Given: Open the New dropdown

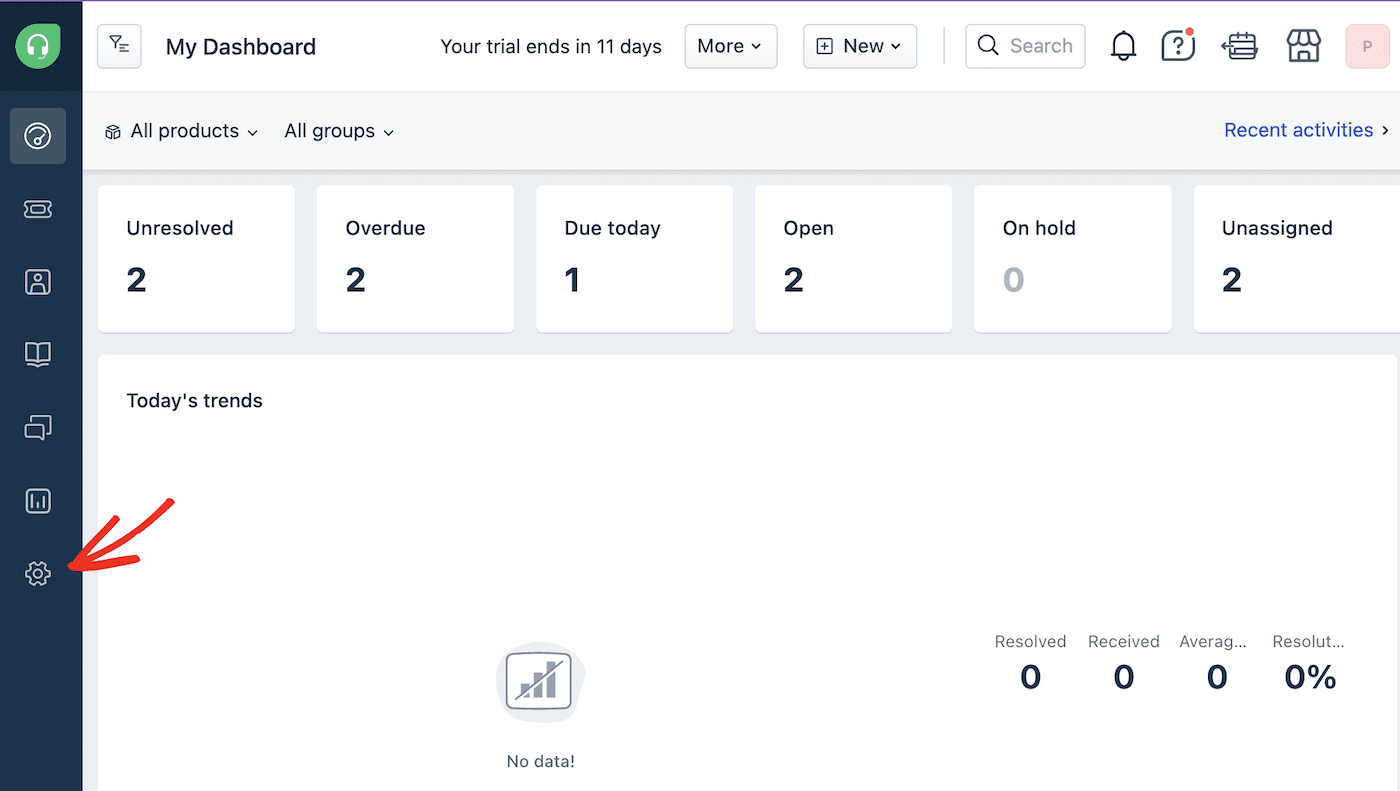Looking at the screenshot, I should (859, 45).
